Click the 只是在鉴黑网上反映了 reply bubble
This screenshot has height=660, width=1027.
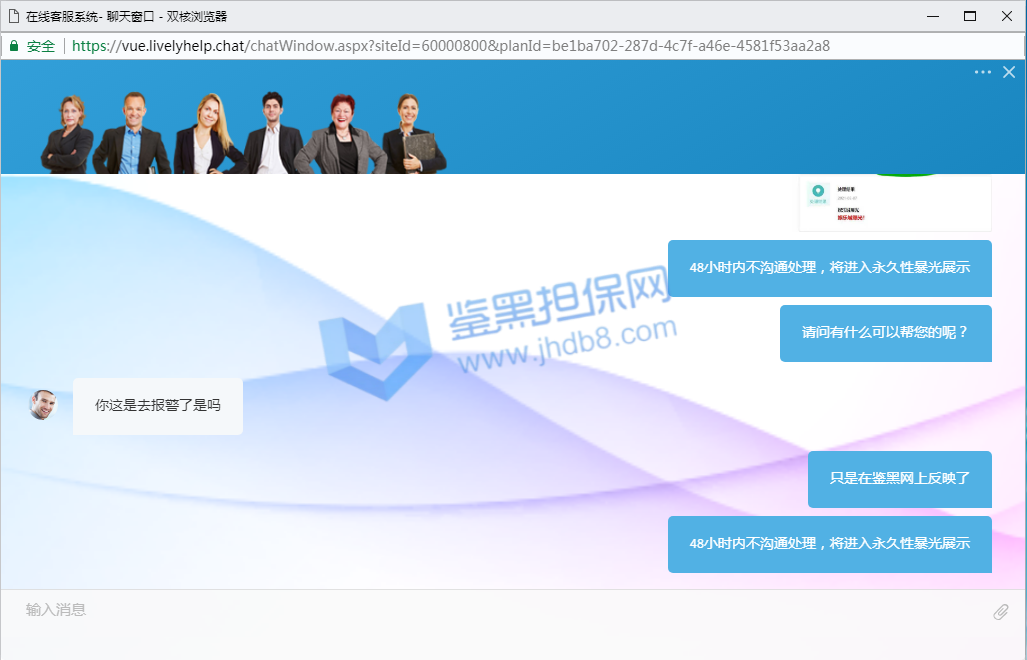coord(899,479)
